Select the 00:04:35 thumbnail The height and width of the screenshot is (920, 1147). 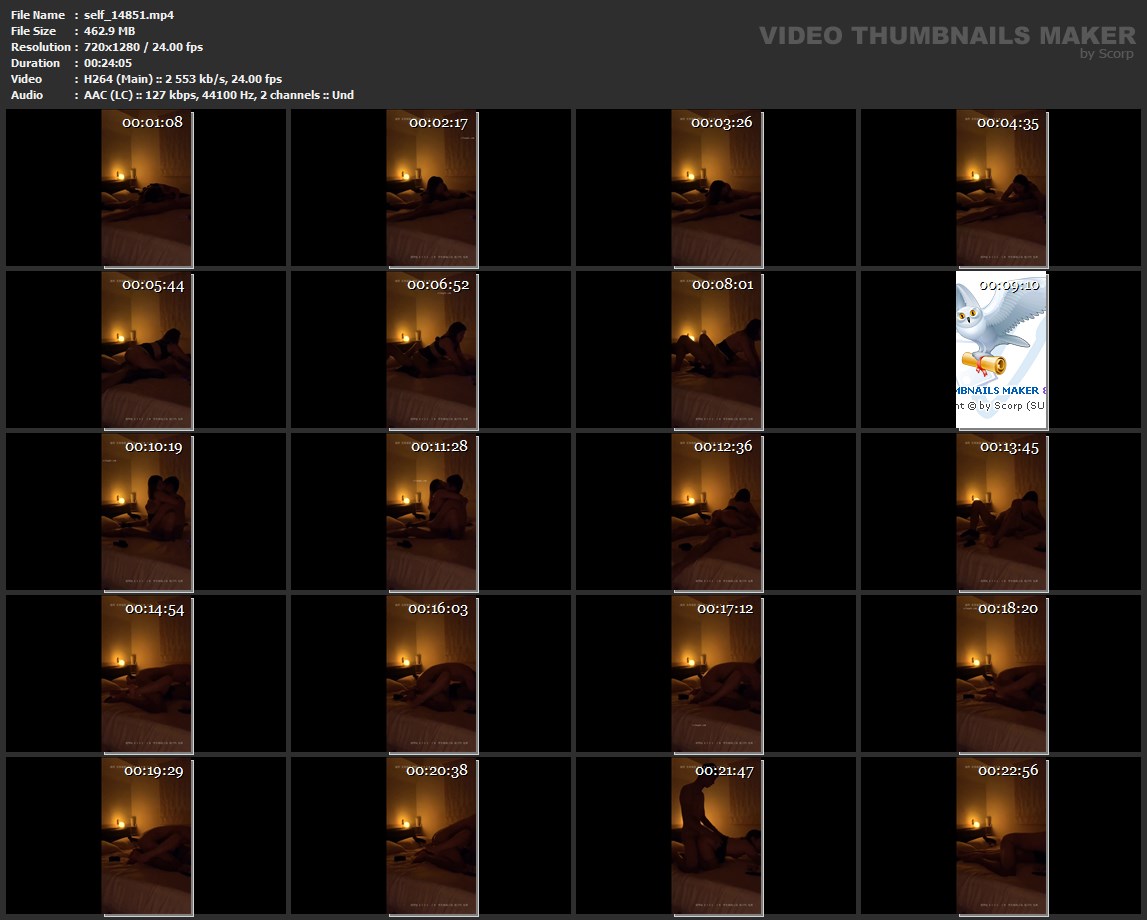pos(1002,188)
